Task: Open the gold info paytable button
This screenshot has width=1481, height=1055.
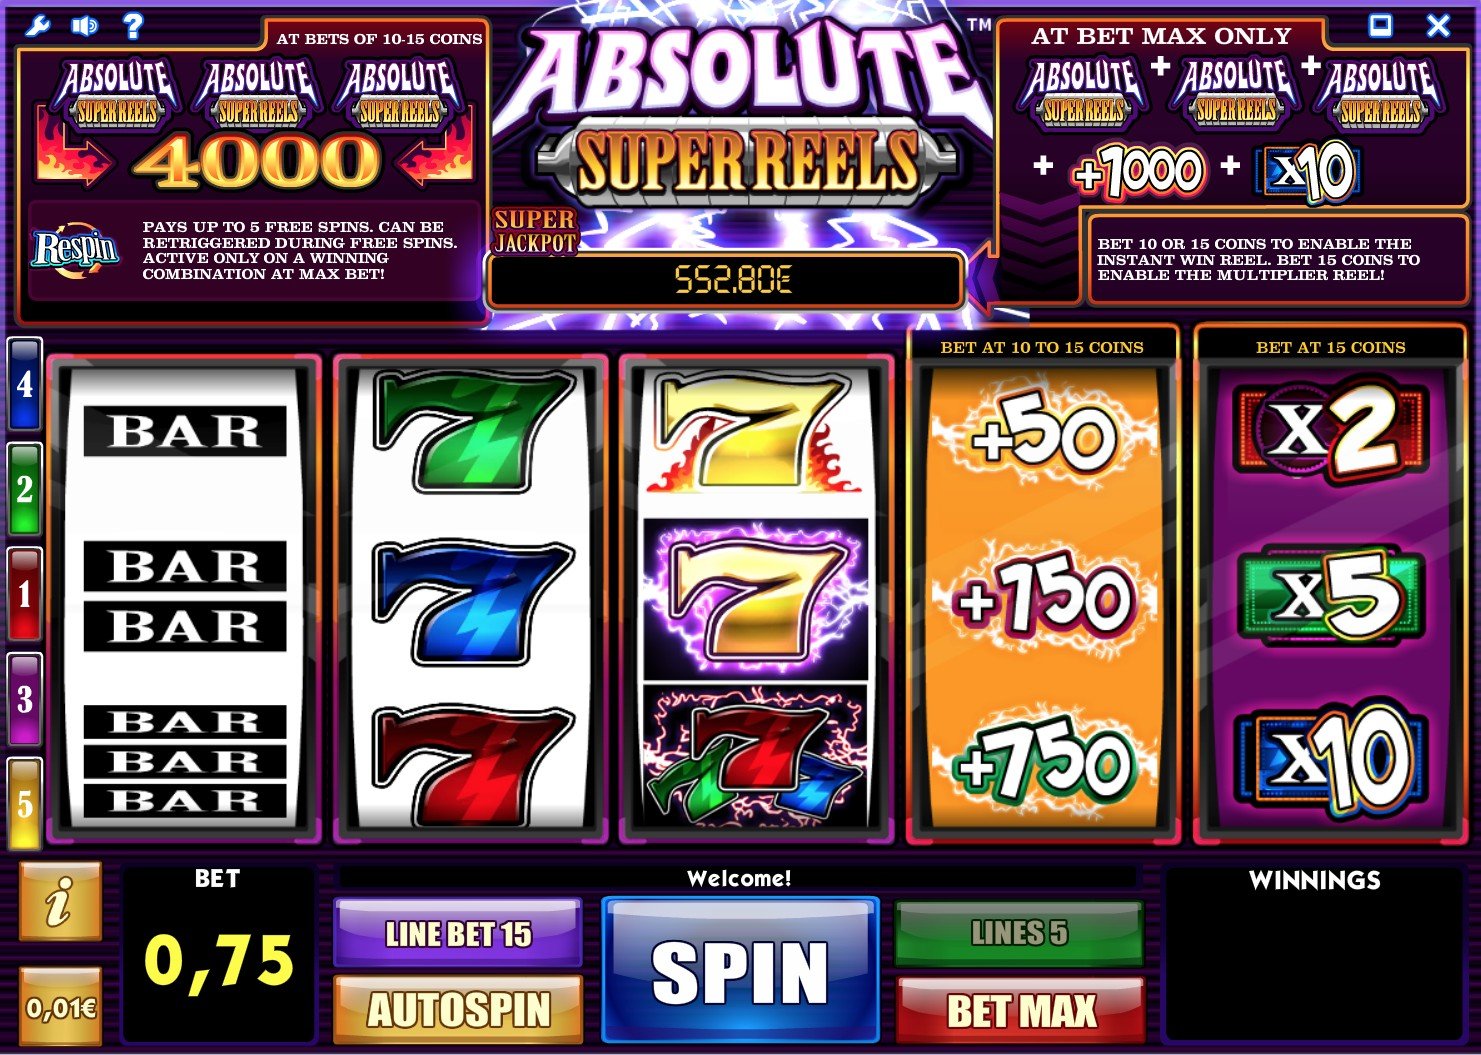Action: point(60,902)
